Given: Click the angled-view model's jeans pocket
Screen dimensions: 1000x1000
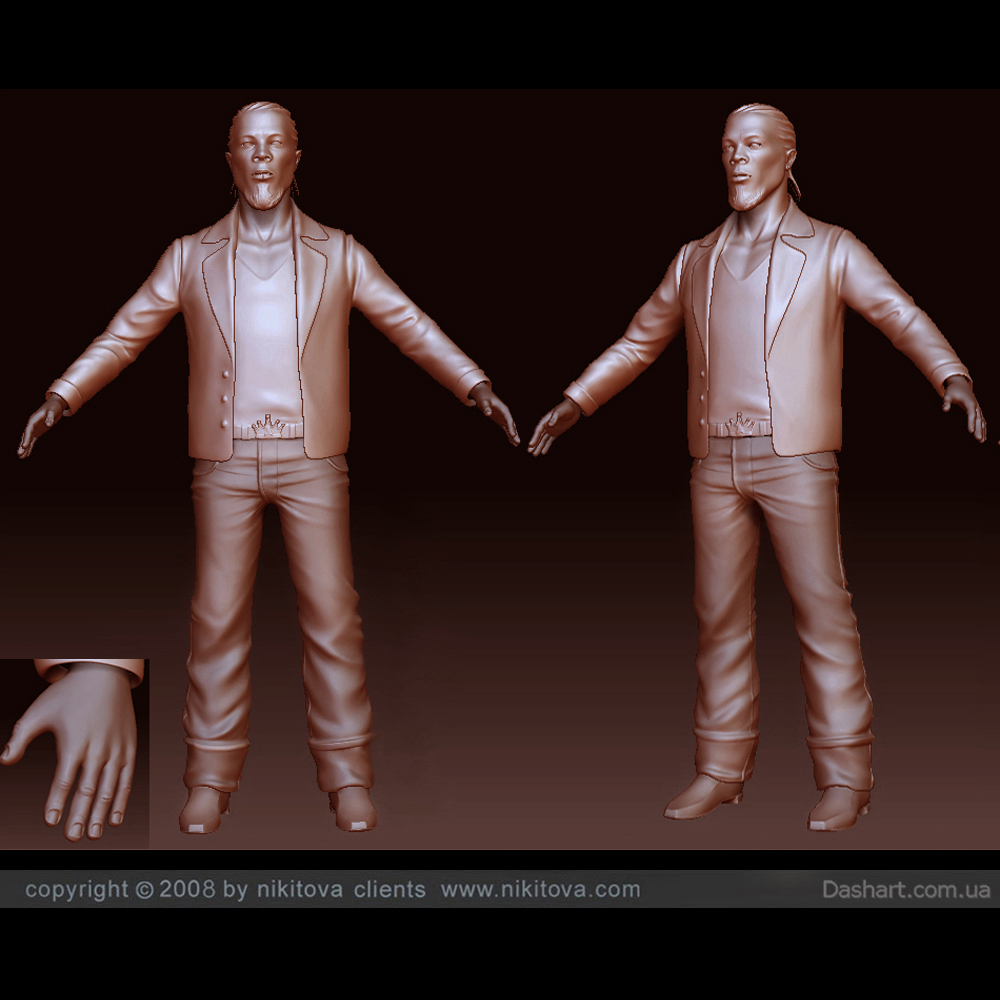Looking at the screenshot, I should 817,462.
